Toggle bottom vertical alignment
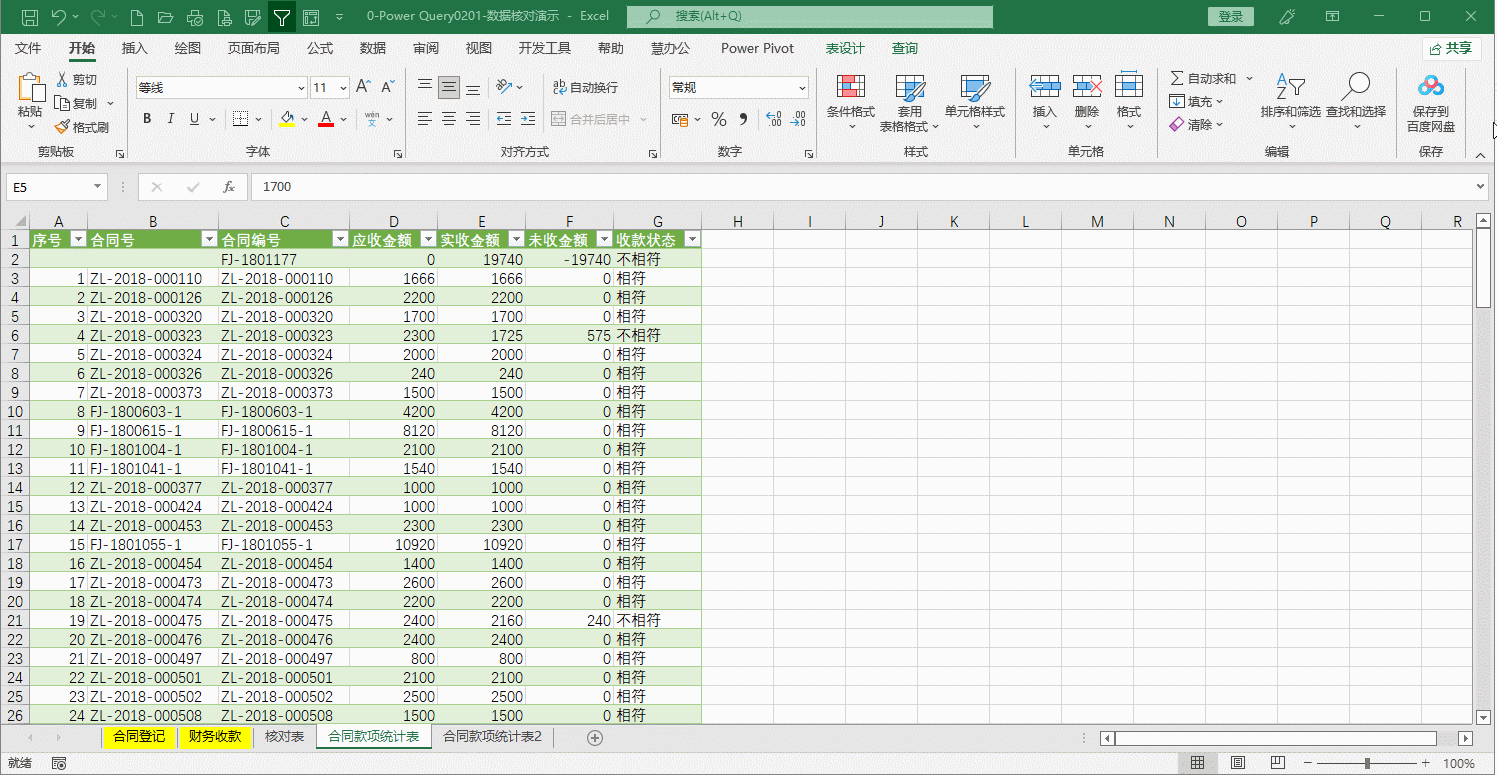Image resolution: width=1497 pixels, height=775 pixels. coord(473,88)
